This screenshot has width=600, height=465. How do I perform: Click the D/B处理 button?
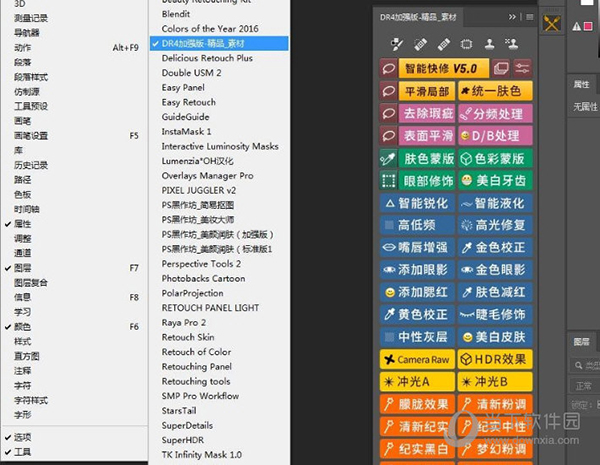[x=495, y=136]
